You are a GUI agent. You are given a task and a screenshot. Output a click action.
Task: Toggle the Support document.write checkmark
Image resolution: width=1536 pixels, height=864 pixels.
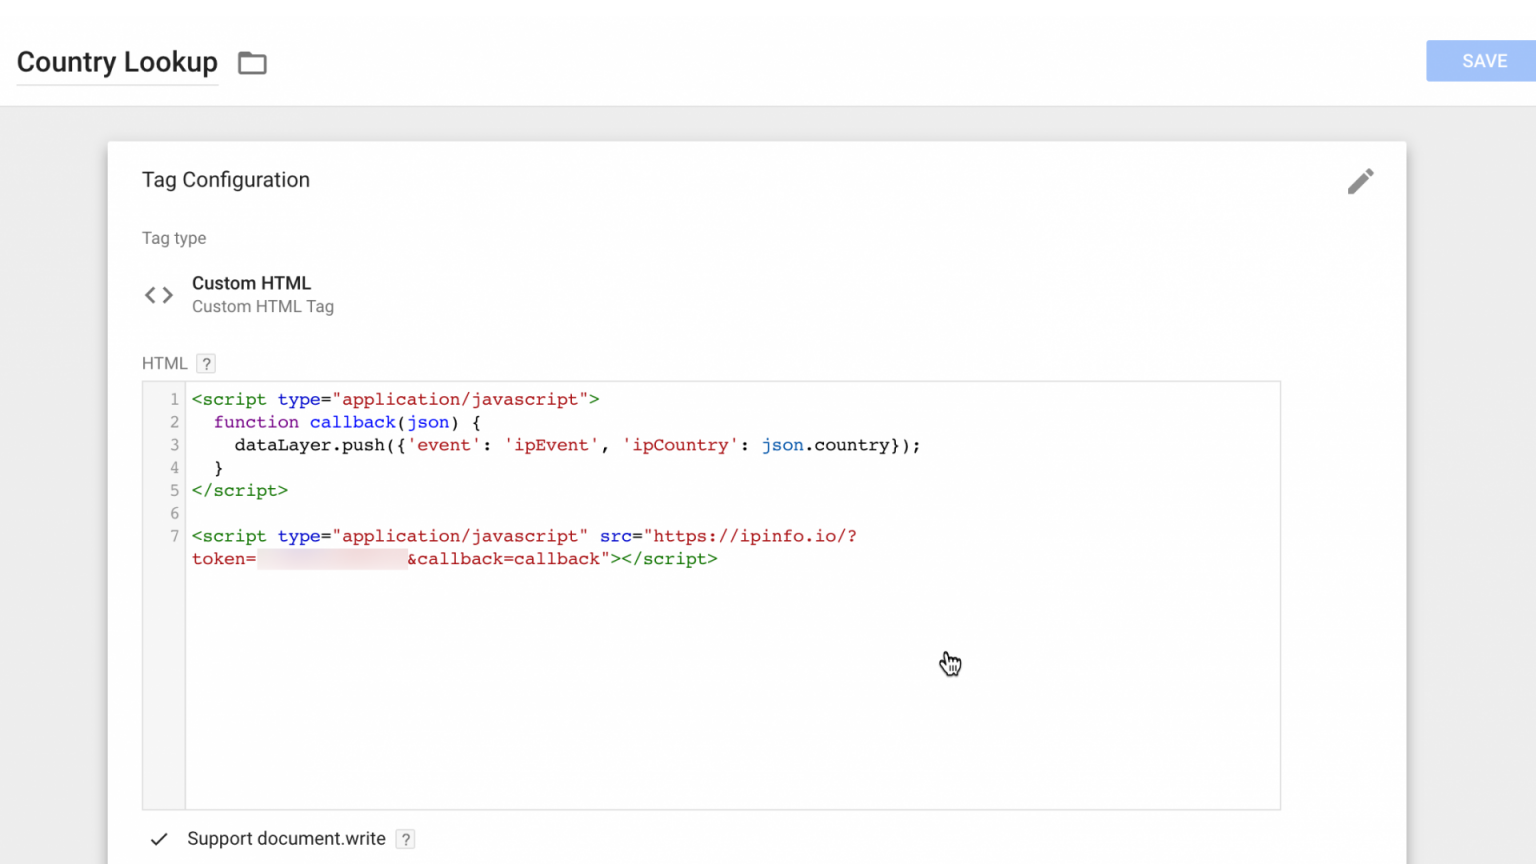[159, 839]
